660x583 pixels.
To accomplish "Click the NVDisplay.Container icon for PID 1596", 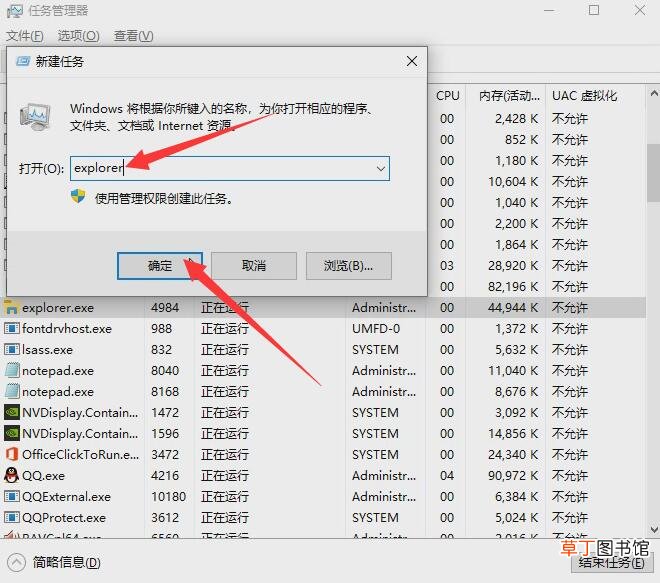I will coord(11,434).
